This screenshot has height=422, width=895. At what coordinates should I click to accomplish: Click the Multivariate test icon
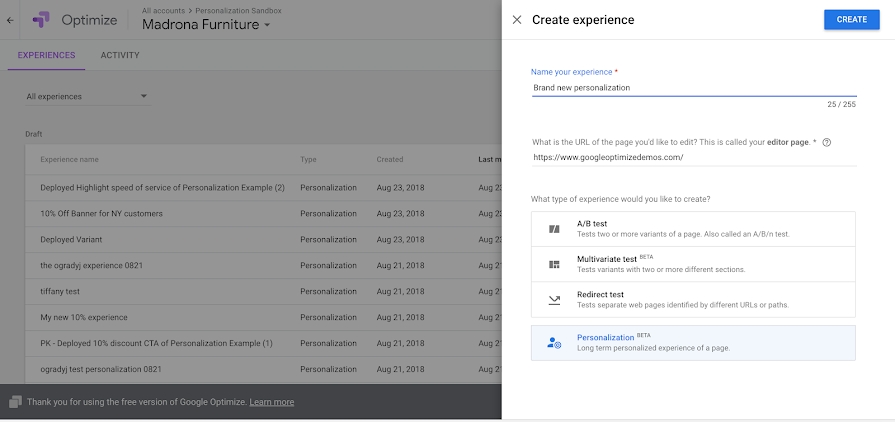tap(554, 264)
